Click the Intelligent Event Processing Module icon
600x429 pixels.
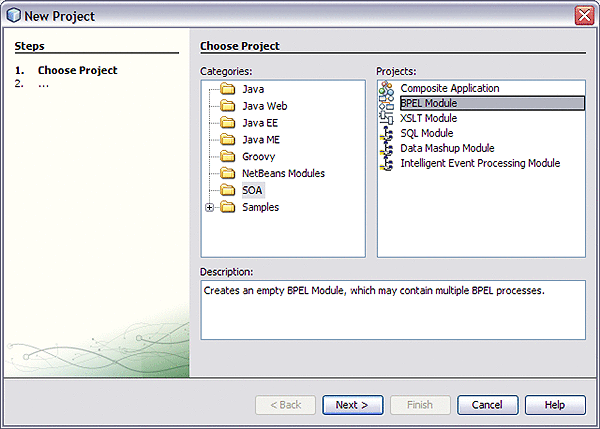pos(386,163)
